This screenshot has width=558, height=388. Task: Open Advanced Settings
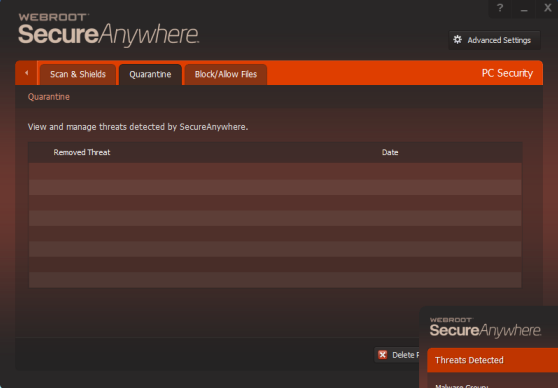[494, 40]
